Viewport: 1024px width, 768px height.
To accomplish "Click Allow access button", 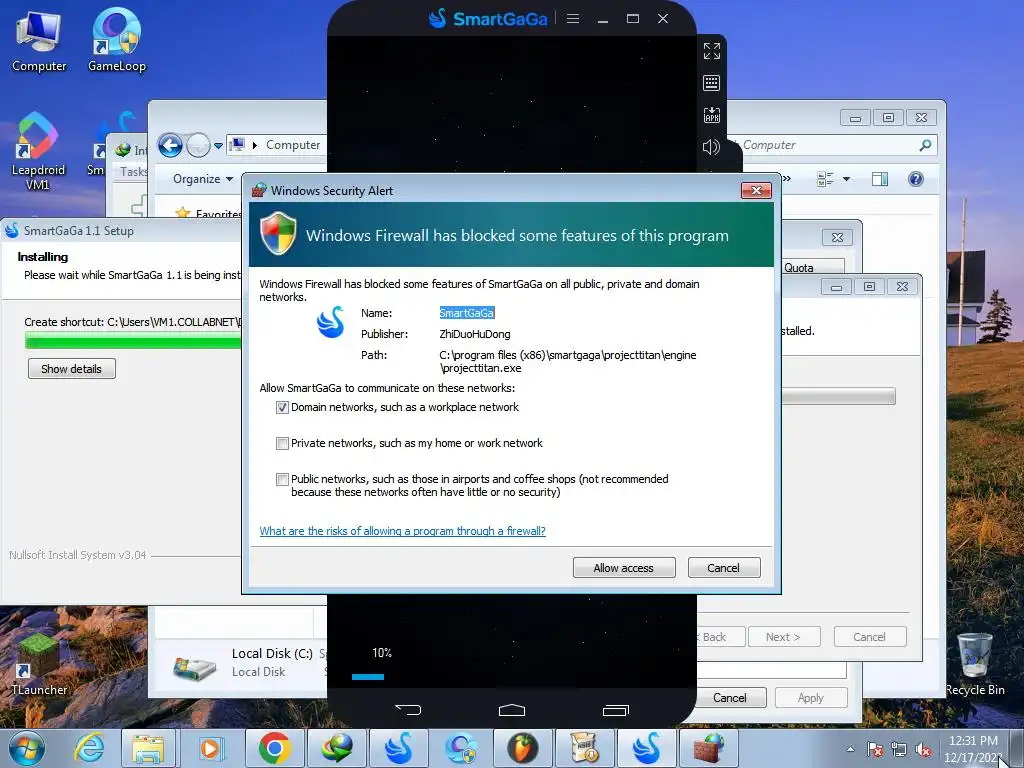I will (x=624, y=568).
